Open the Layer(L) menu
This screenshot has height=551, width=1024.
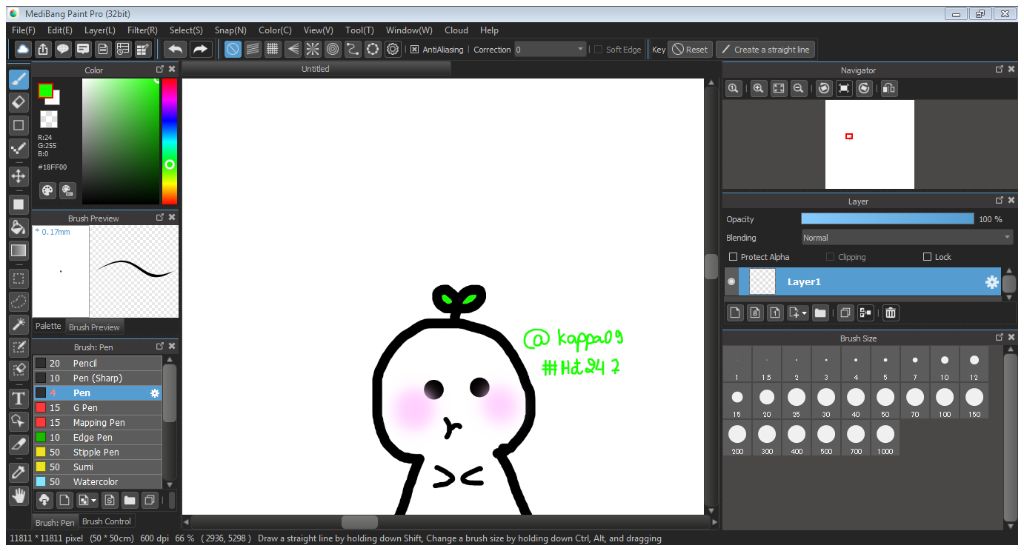coord(100,30)
